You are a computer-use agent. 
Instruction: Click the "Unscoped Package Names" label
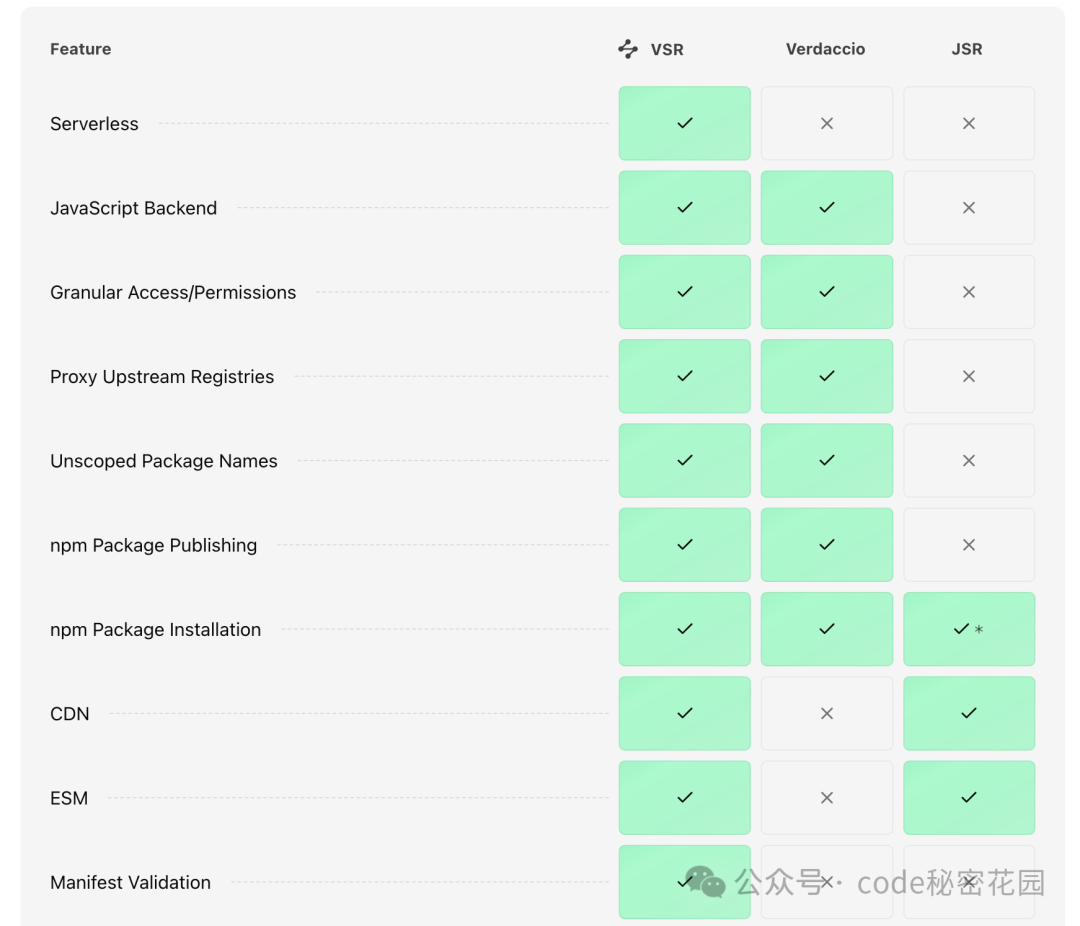point(164,461)
